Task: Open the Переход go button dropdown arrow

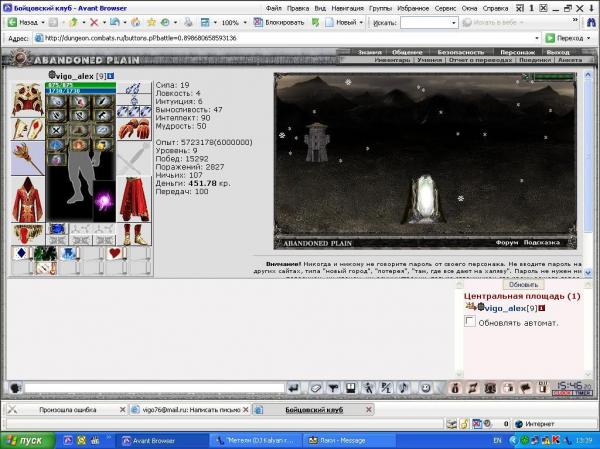Action: (589, 38)
